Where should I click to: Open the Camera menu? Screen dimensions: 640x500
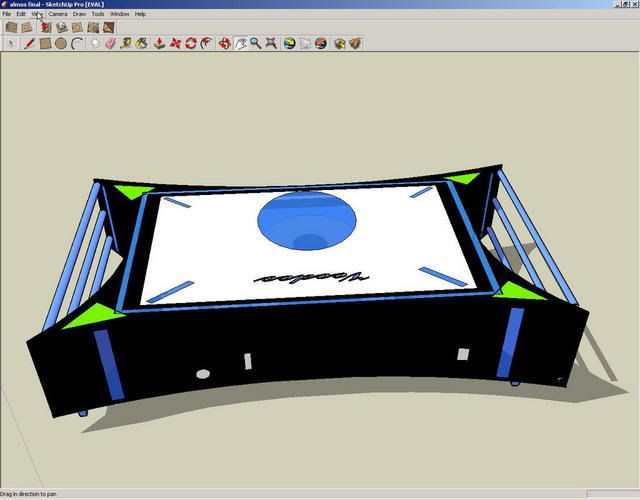(x=58, y=14)
